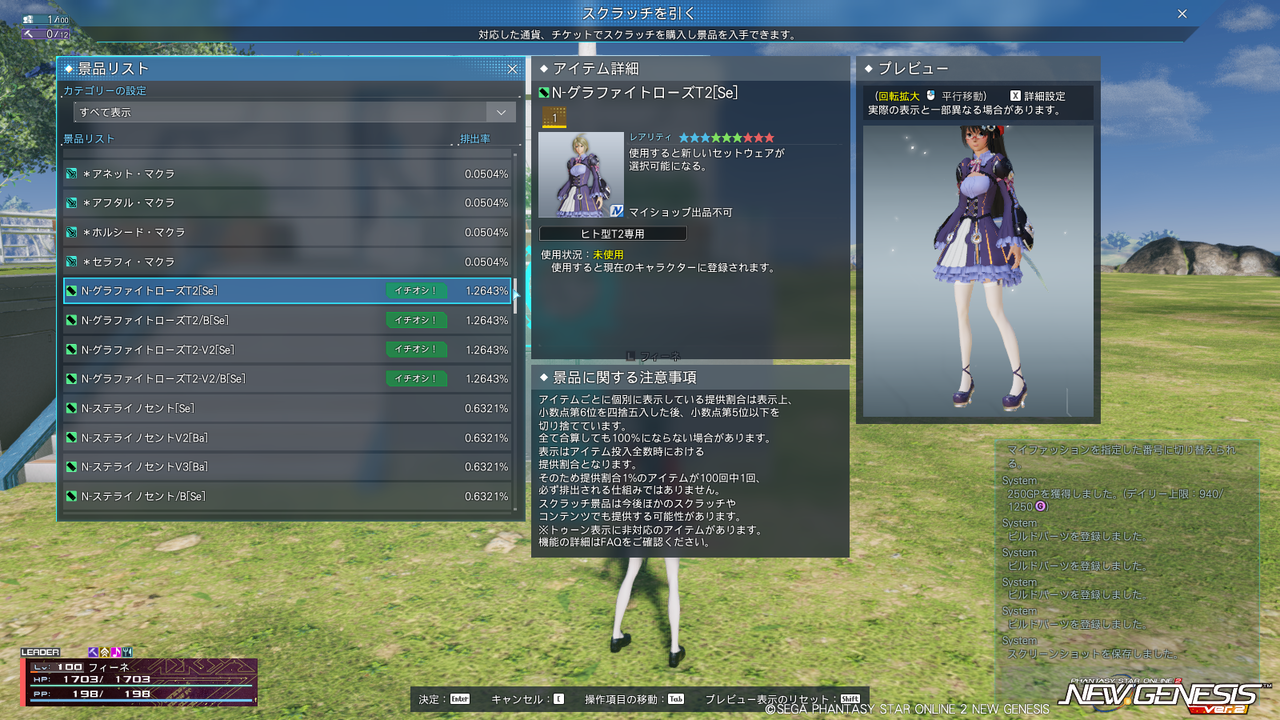Click the character model in the preview panel
The image size is (1280, 720).
[979, 268]
